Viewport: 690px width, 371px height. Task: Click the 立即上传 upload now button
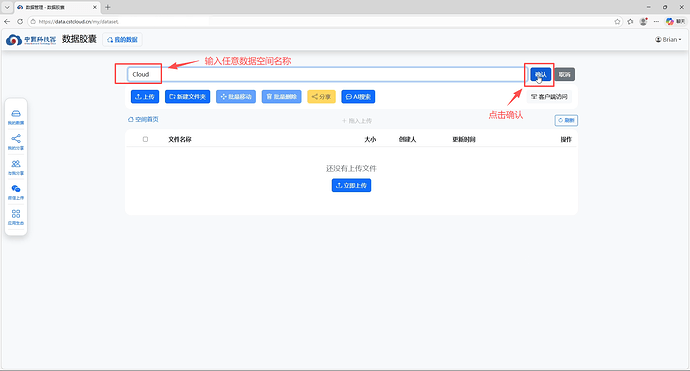[x=351, y=185]
